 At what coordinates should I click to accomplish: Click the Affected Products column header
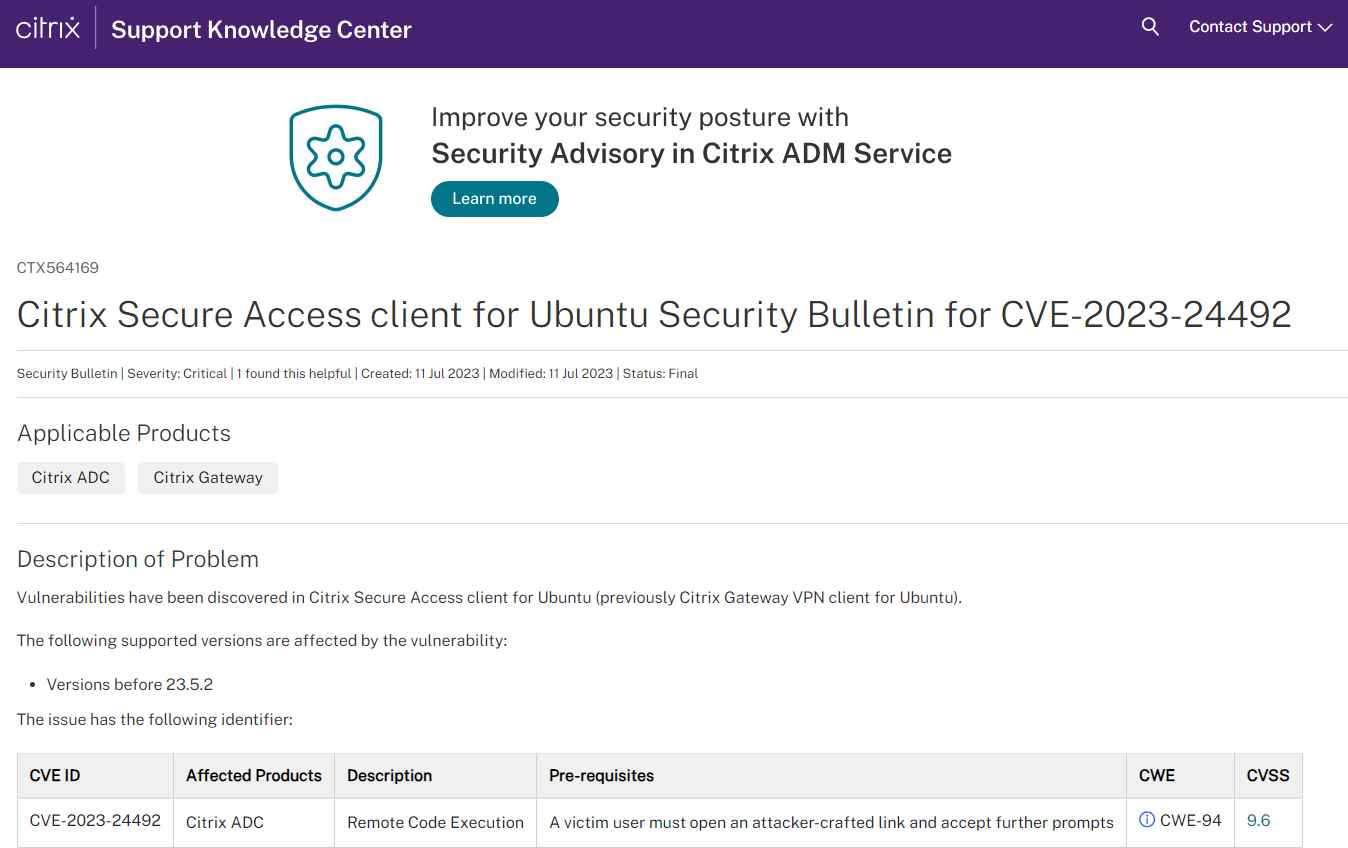pyautogui.click(x=254, y=775)
